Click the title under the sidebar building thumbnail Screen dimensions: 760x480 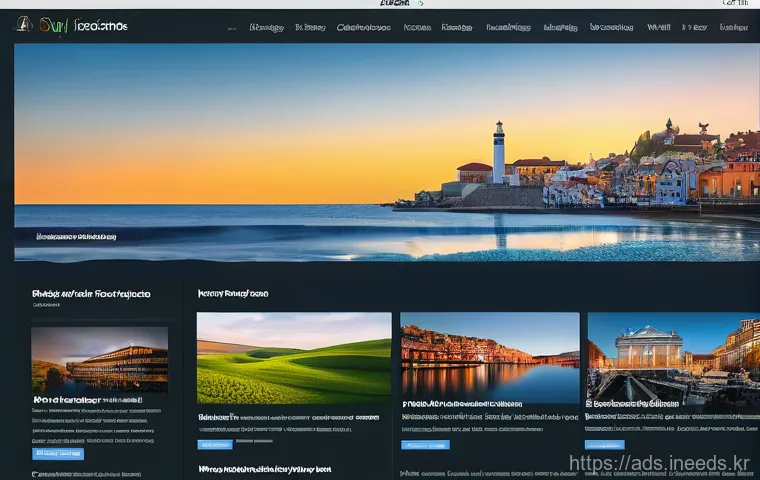click(88, 400)
